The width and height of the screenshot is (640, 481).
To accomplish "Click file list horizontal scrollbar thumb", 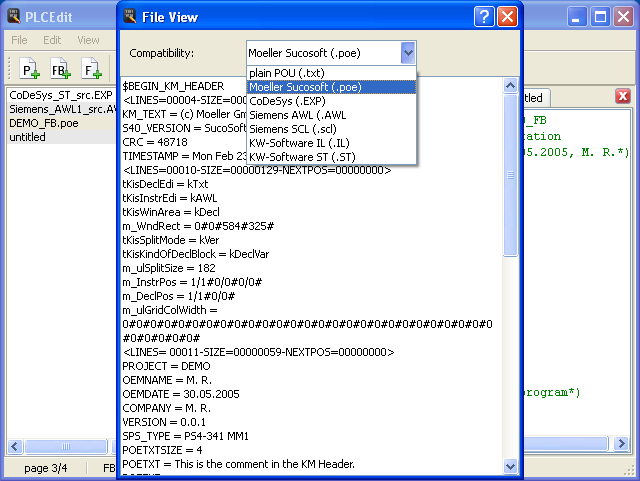I will coord(66,446).
